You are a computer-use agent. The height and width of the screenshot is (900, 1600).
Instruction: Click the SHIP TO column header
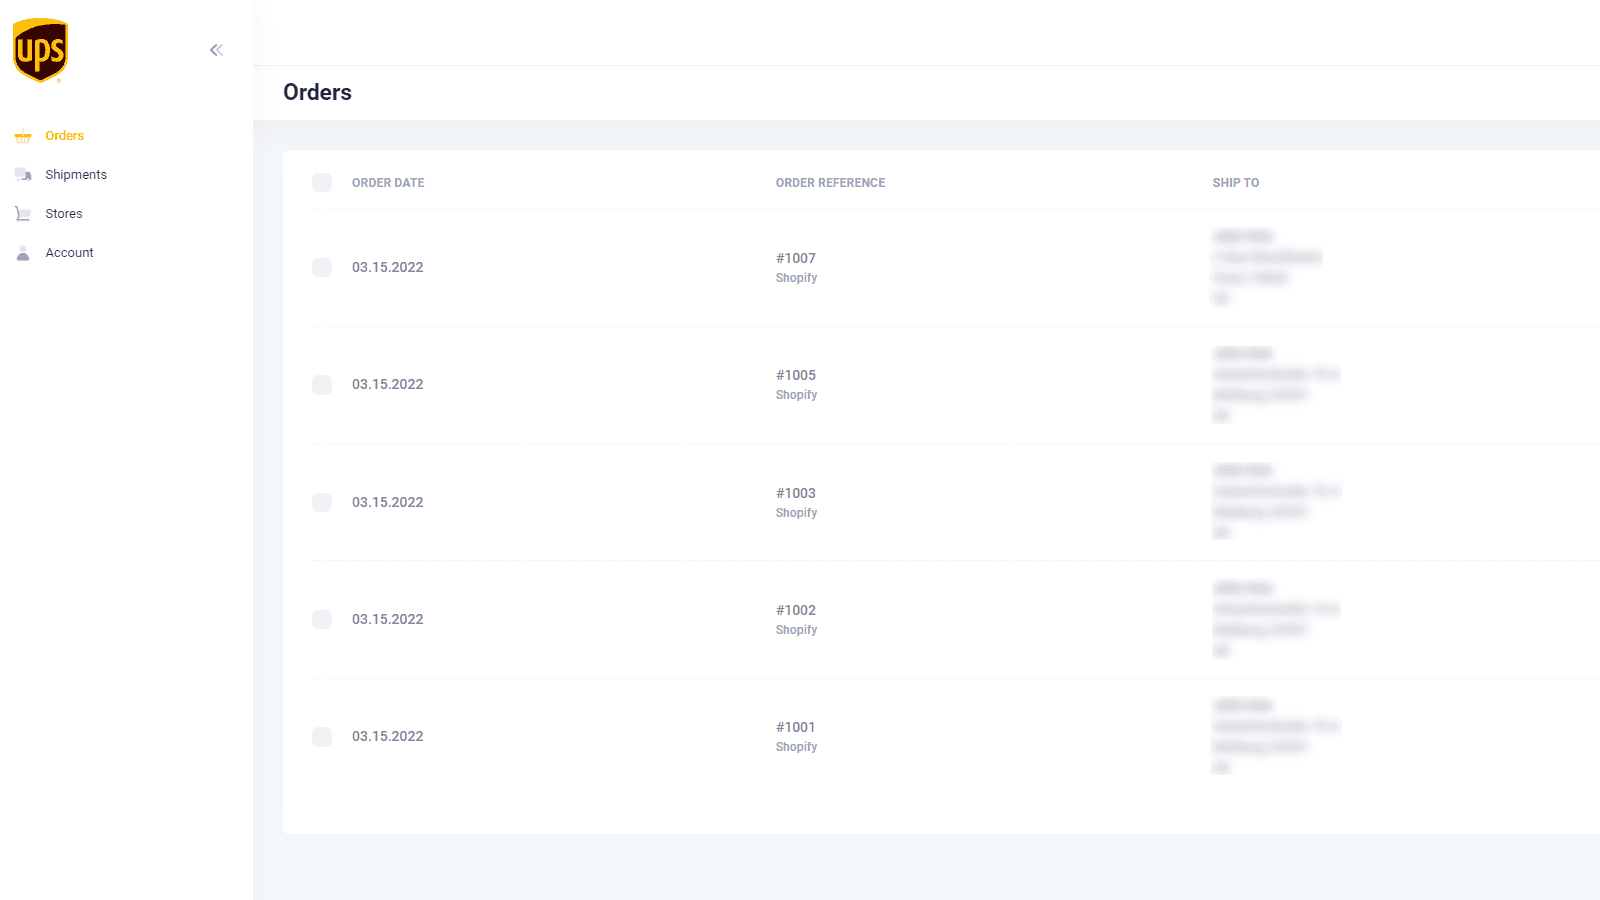pos(1236,183)
